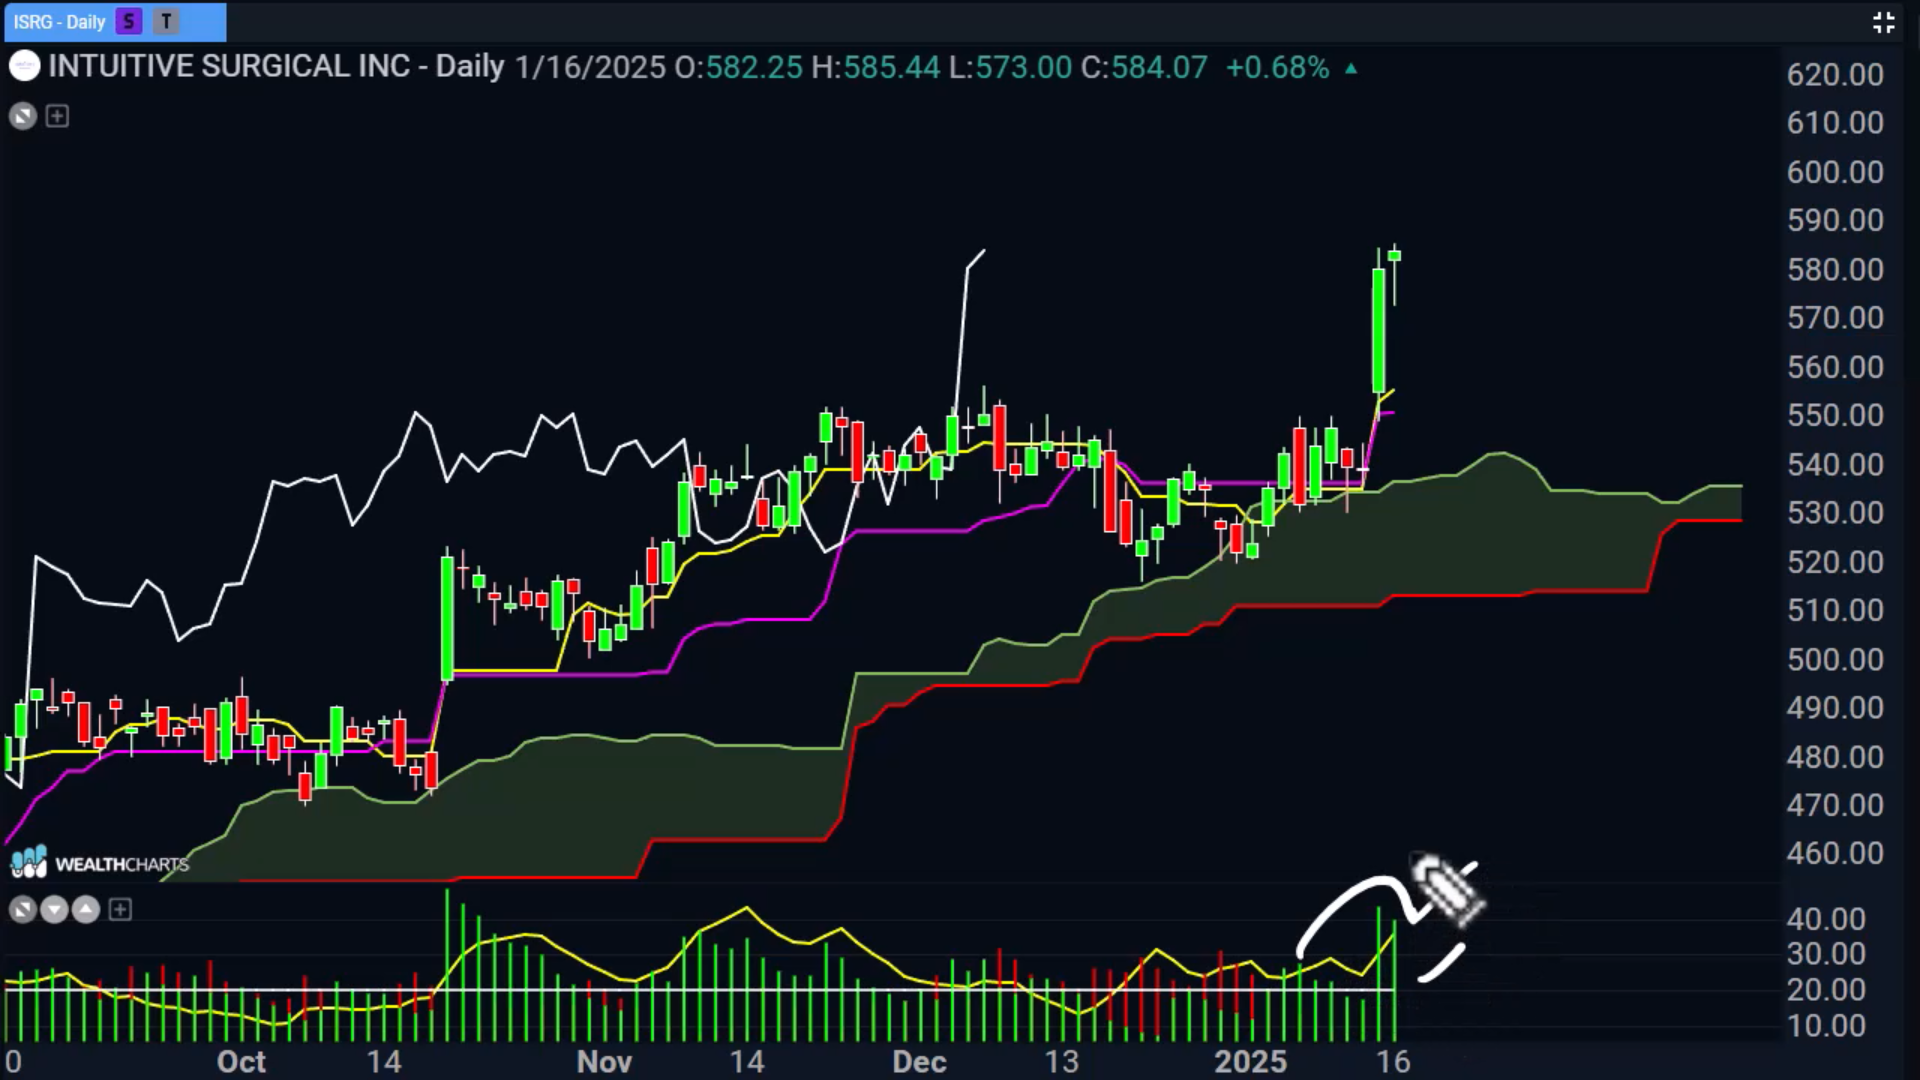Click the 13 date label on the time axis

[1061, 1062]
